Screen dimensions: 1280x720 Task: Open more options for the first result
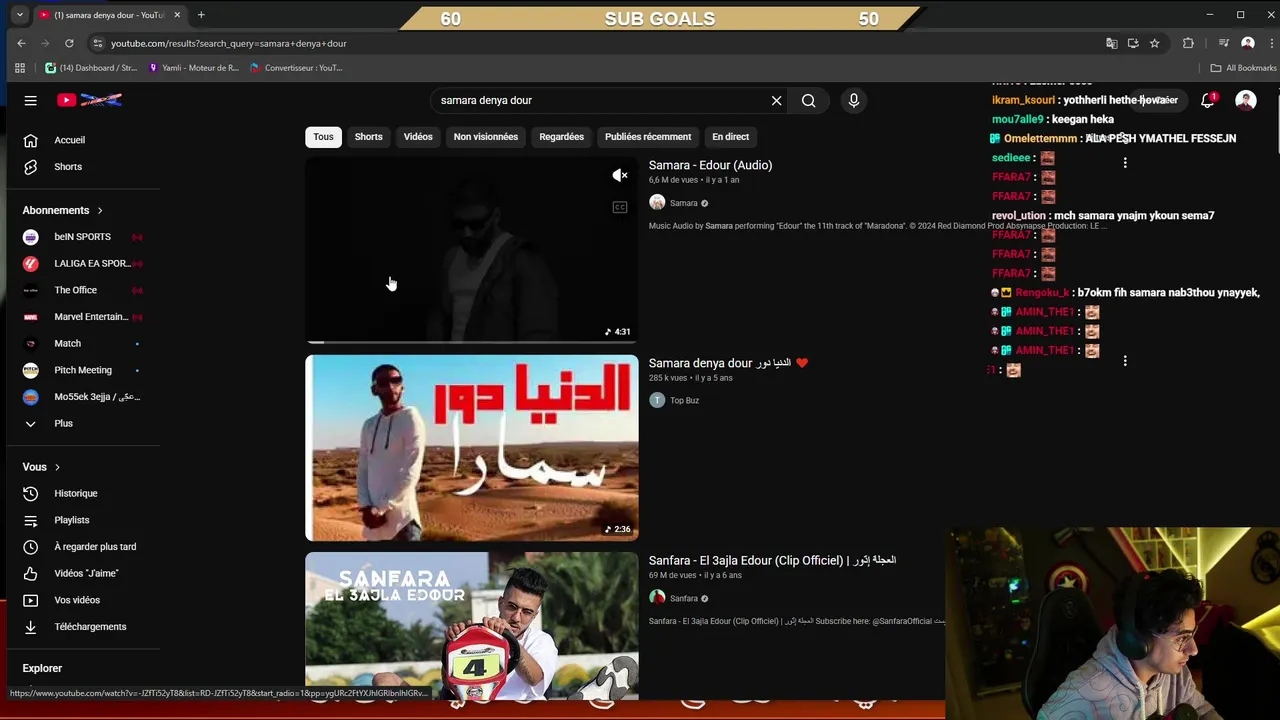coord(1125,163)
